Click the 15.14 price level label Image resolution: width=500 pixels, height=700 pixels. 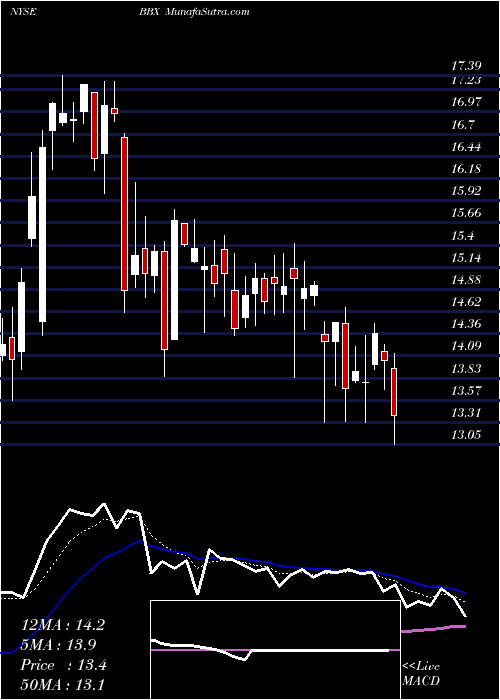[466, 258]
